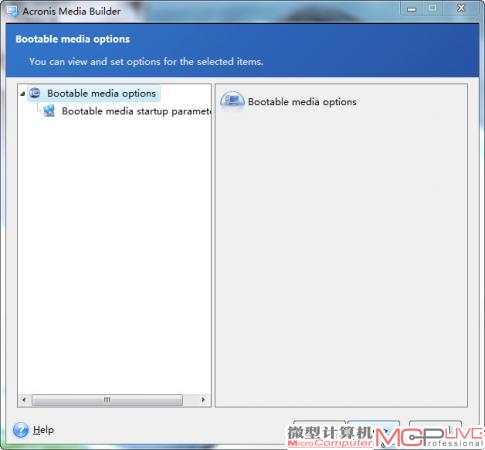485x450 pixels.
Task: Select Bootable media startup parameters tree entry
Action: click(136, 111)
